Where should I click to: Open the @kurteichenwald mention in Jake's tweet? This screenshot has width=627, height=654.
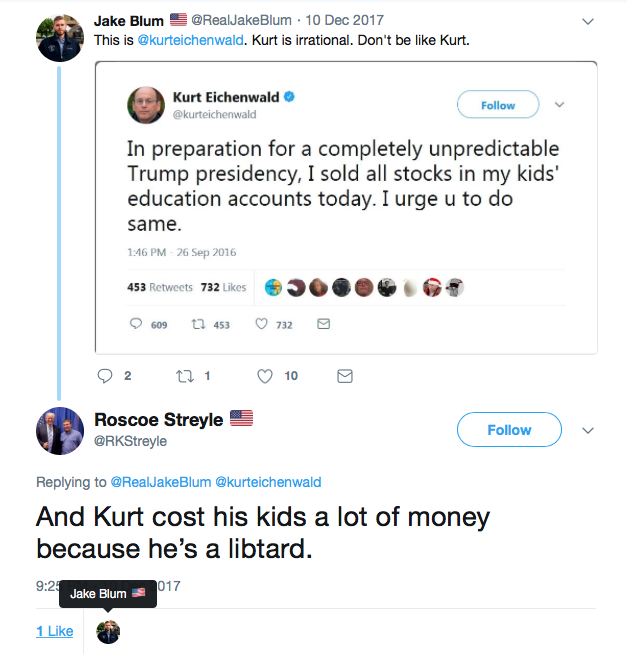point(190,40)
